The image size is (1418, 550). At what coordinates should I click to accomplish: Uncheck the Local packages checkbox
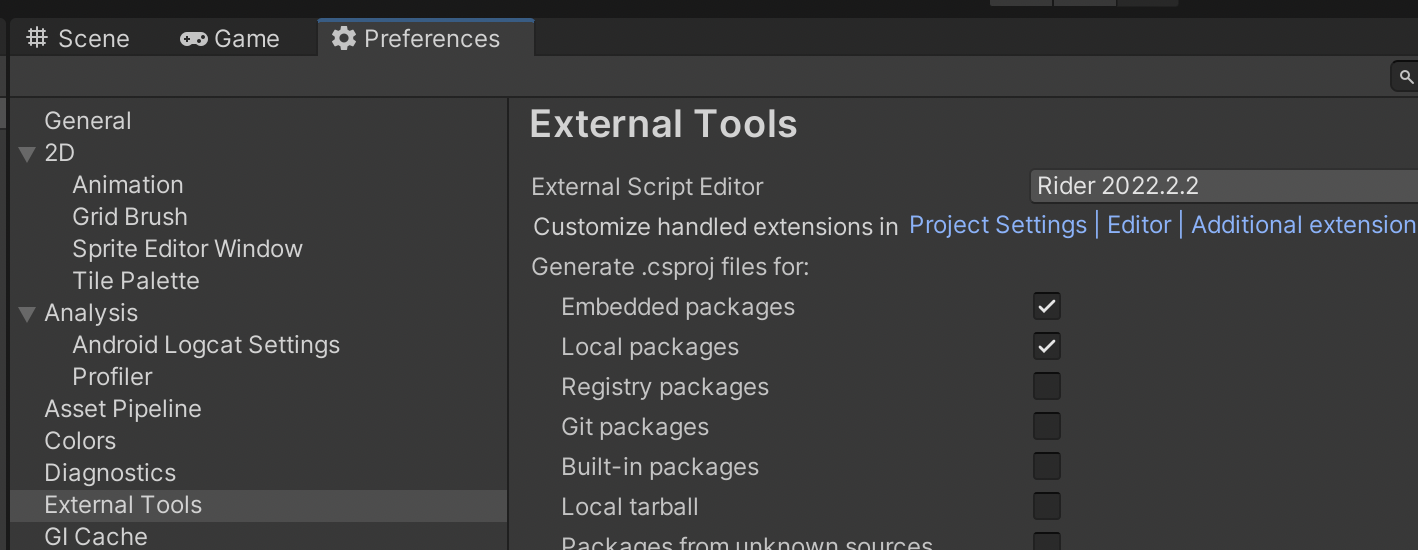(1047, 346)
